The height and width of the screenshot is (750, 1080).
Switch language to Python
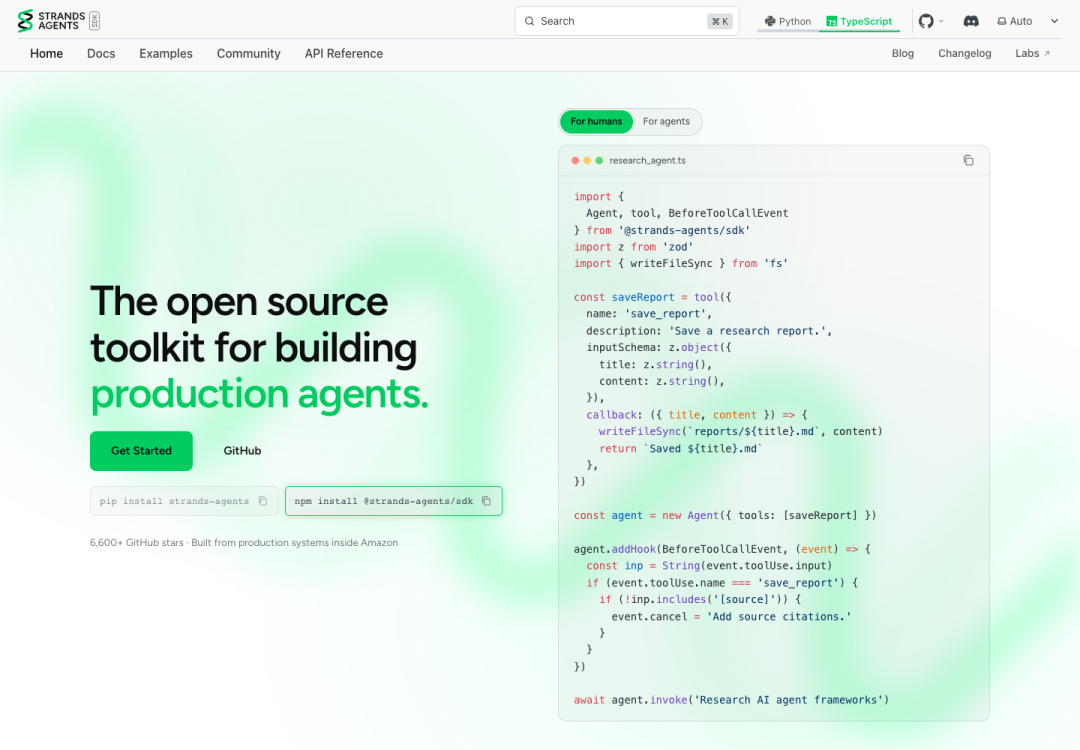(x=788, y=21)
